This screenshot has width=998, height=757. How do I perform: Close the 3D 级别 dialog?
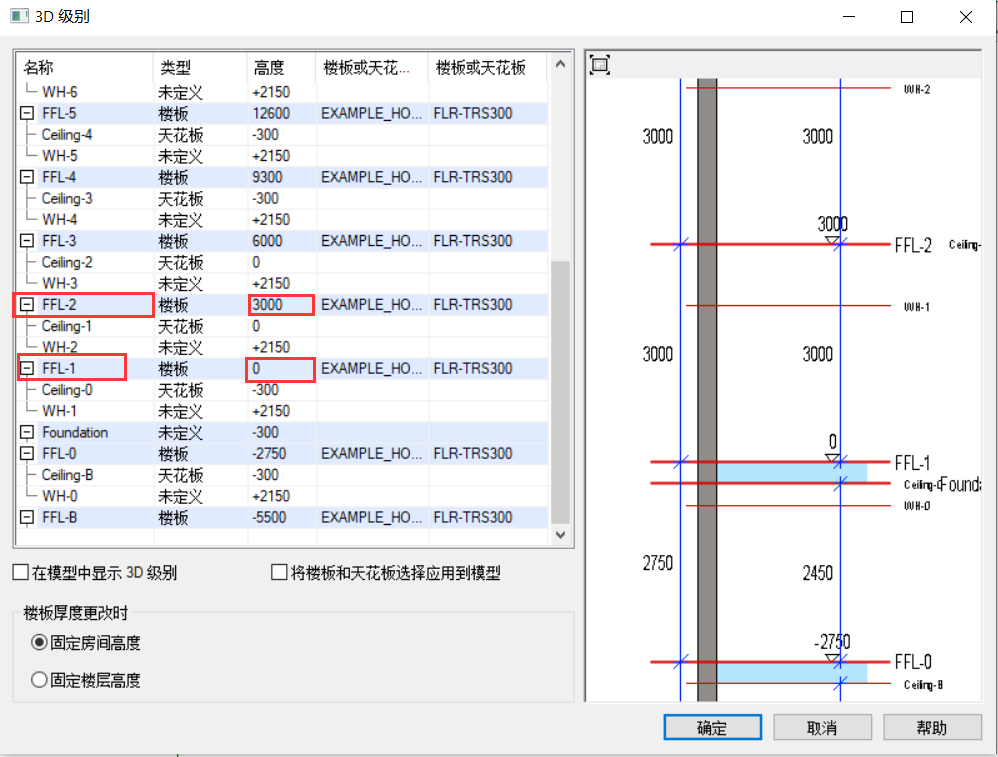(x=966, y=17)
